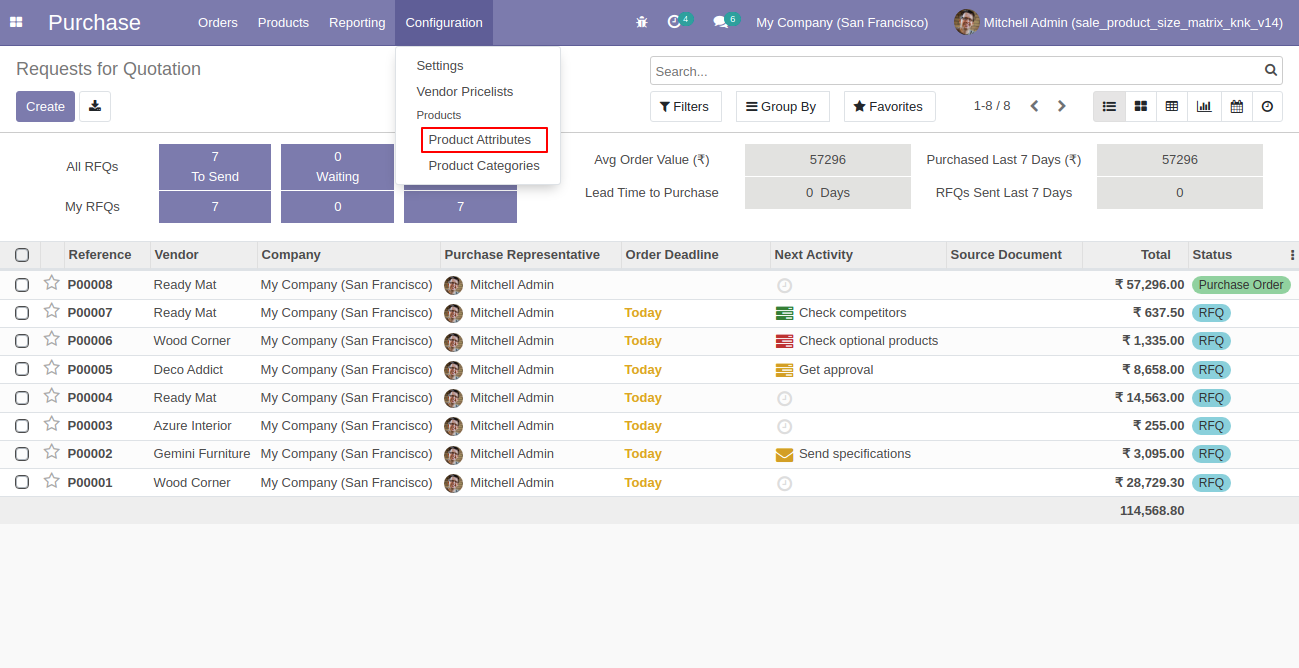Viewport: 1299px width, 668px height.
Task: Star P00007 as favorite
Action: tap(52, 311)
